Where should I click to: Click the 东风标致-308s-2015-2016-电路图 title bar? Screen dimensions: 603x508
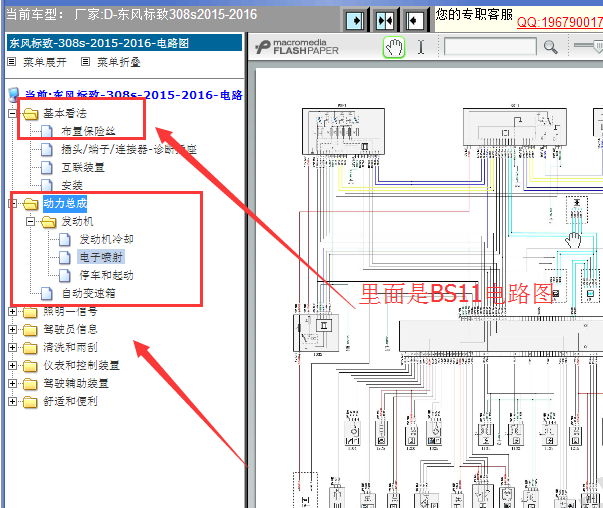pos(125,43)
